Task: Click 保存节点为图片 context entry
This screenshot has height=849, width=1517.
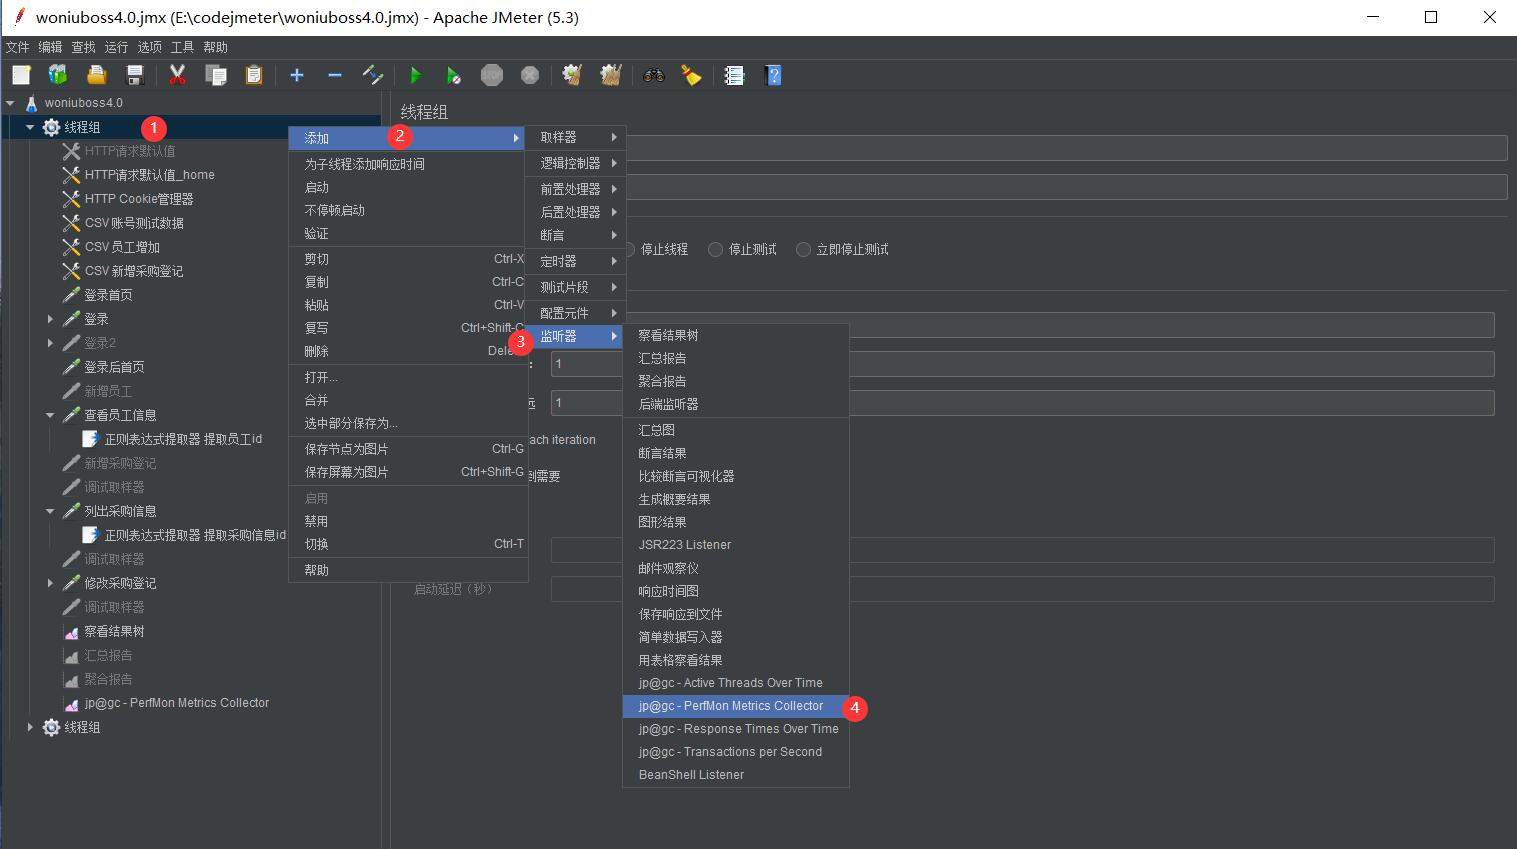Action: [407, 449]
